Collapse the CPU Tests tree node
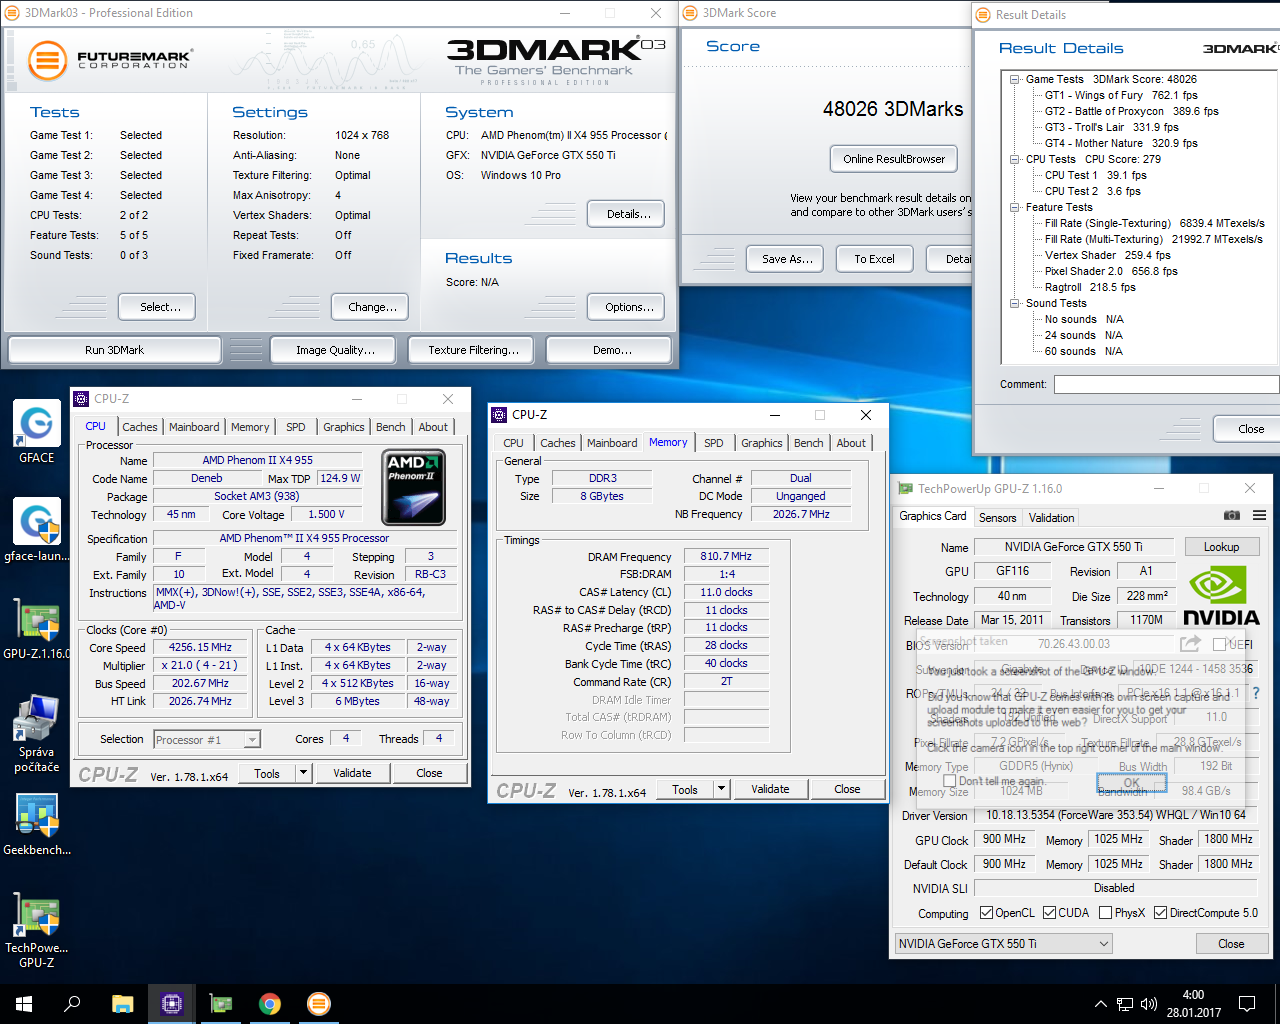The height and width of the screenshot is (1024, 1280). click(1015, 159)
